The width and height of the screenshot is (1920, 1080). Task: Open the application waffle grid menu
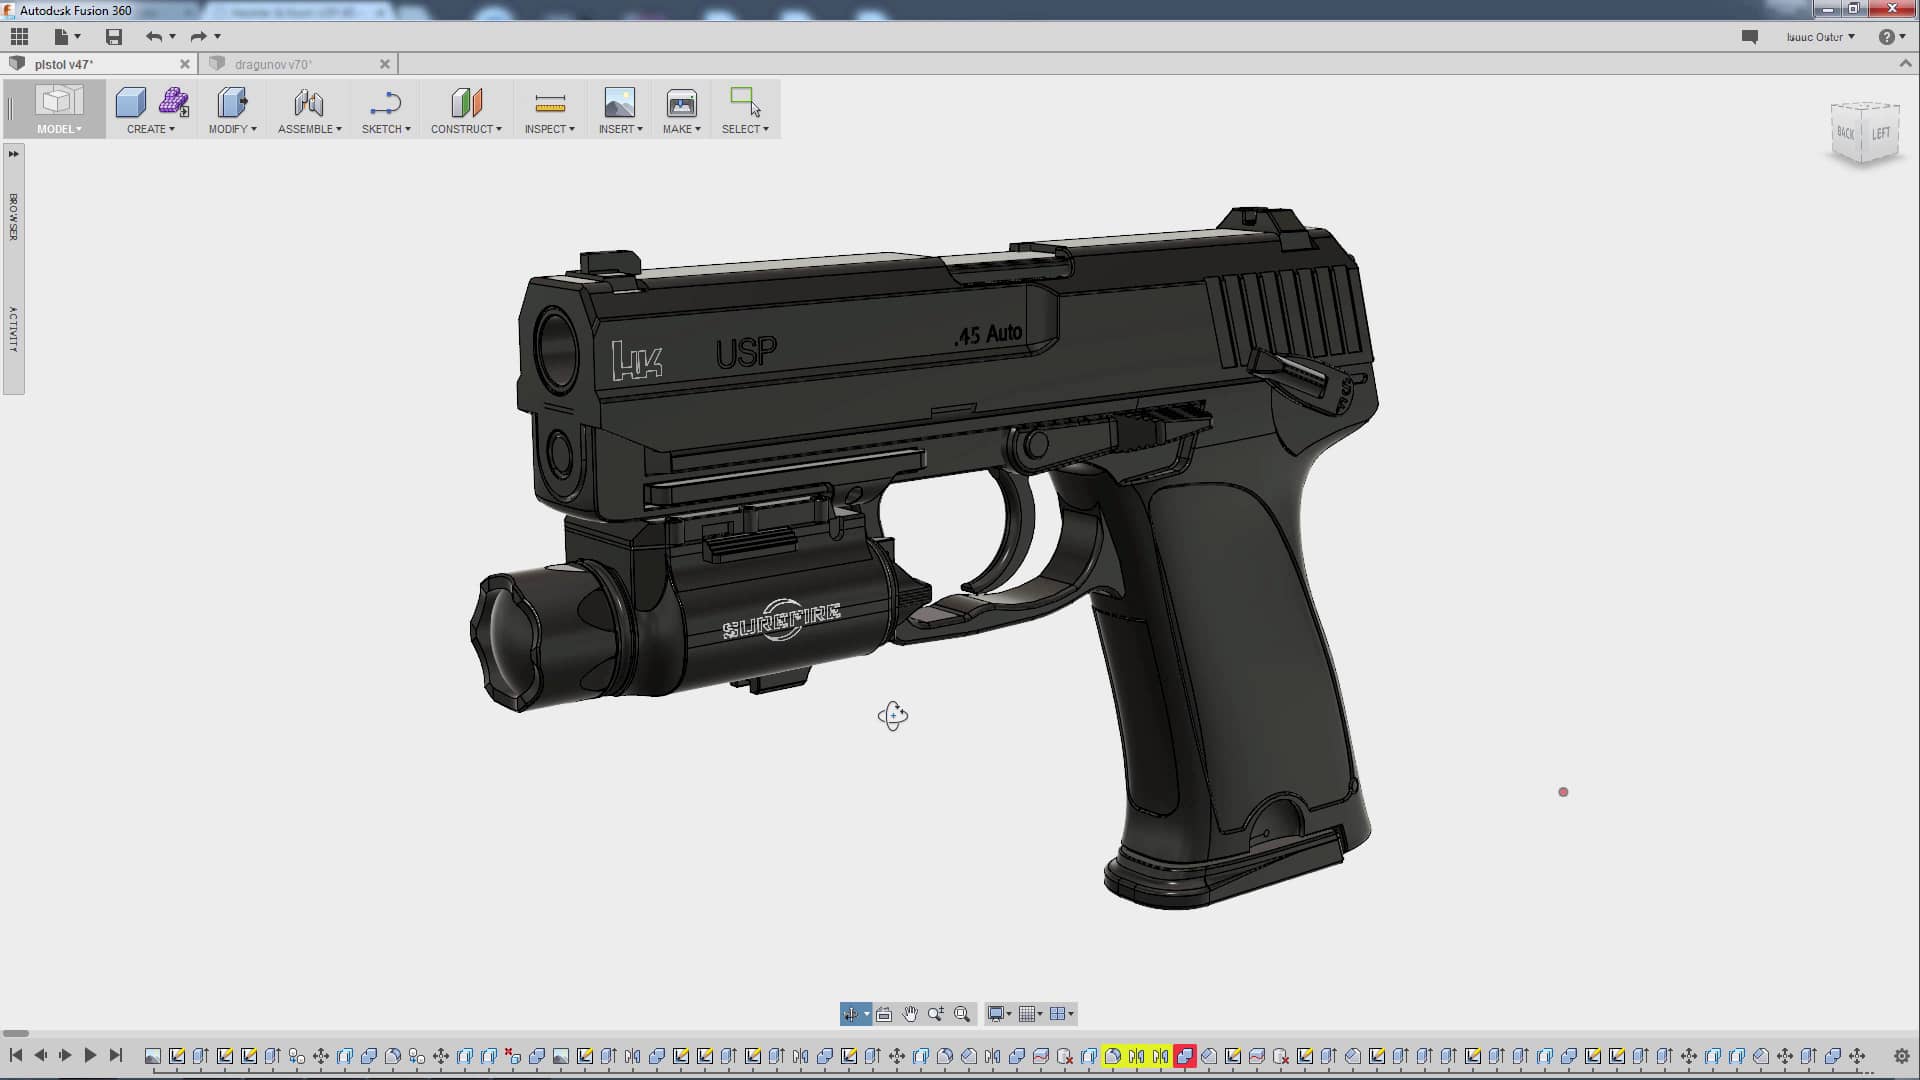[18, 36]
